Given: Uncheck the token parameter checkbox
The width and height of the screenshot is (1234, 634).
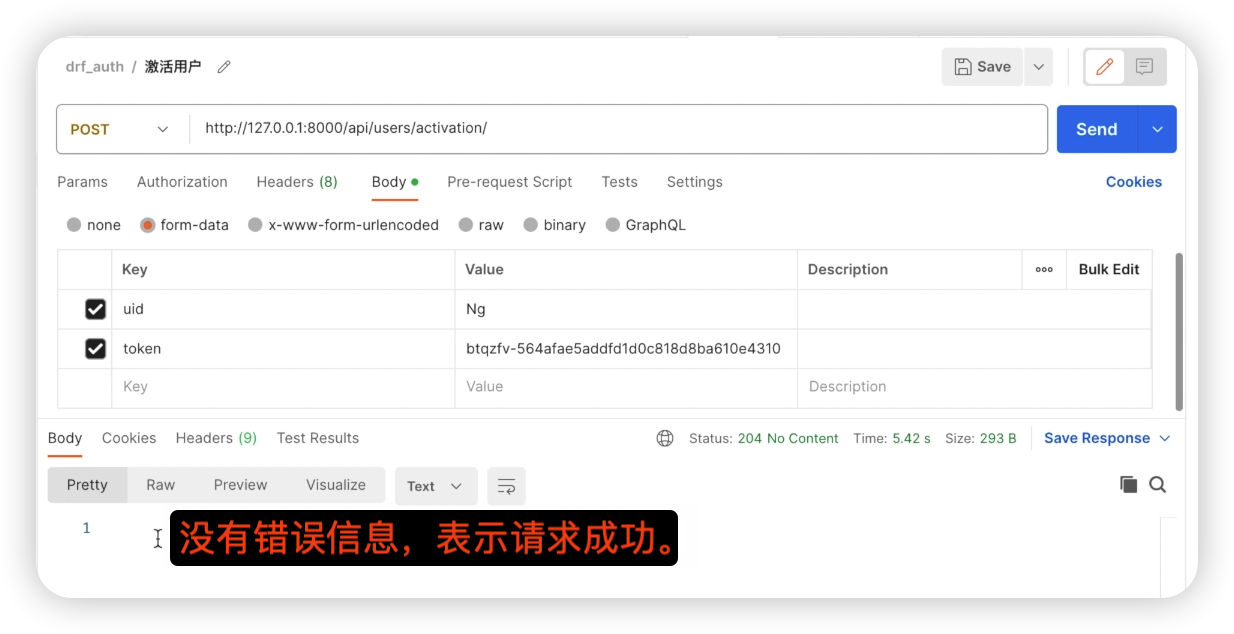Looking at the screenshot, I should point(95,349).
